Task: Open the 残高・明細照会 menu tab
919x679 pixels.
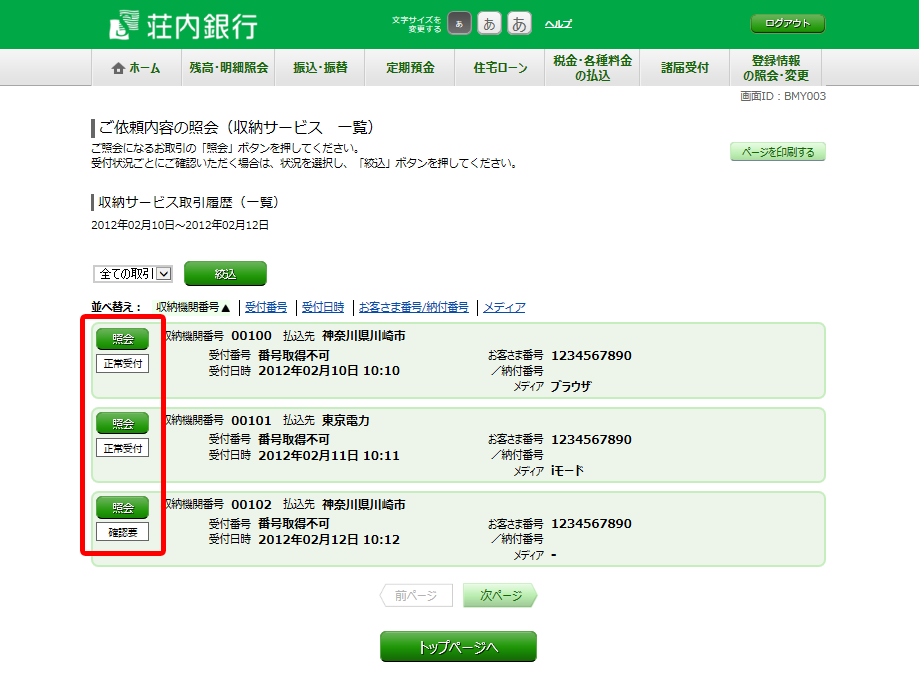Action: click(x=229, y=68)
